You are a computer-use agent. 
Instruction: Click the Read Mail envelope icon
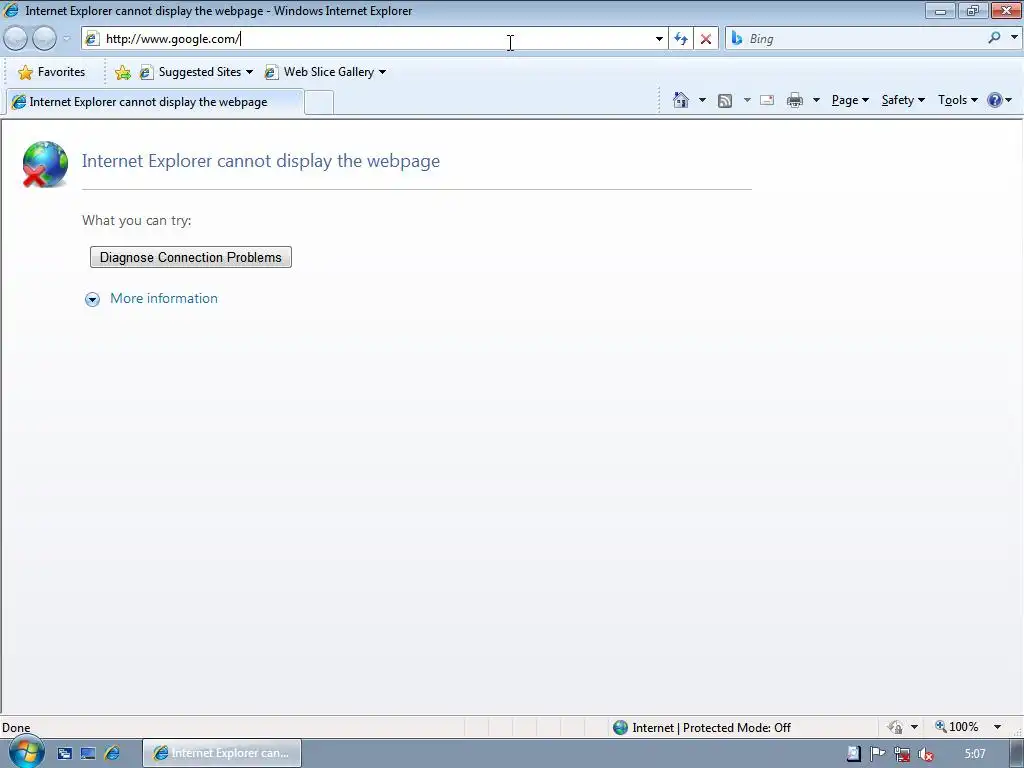767,100
